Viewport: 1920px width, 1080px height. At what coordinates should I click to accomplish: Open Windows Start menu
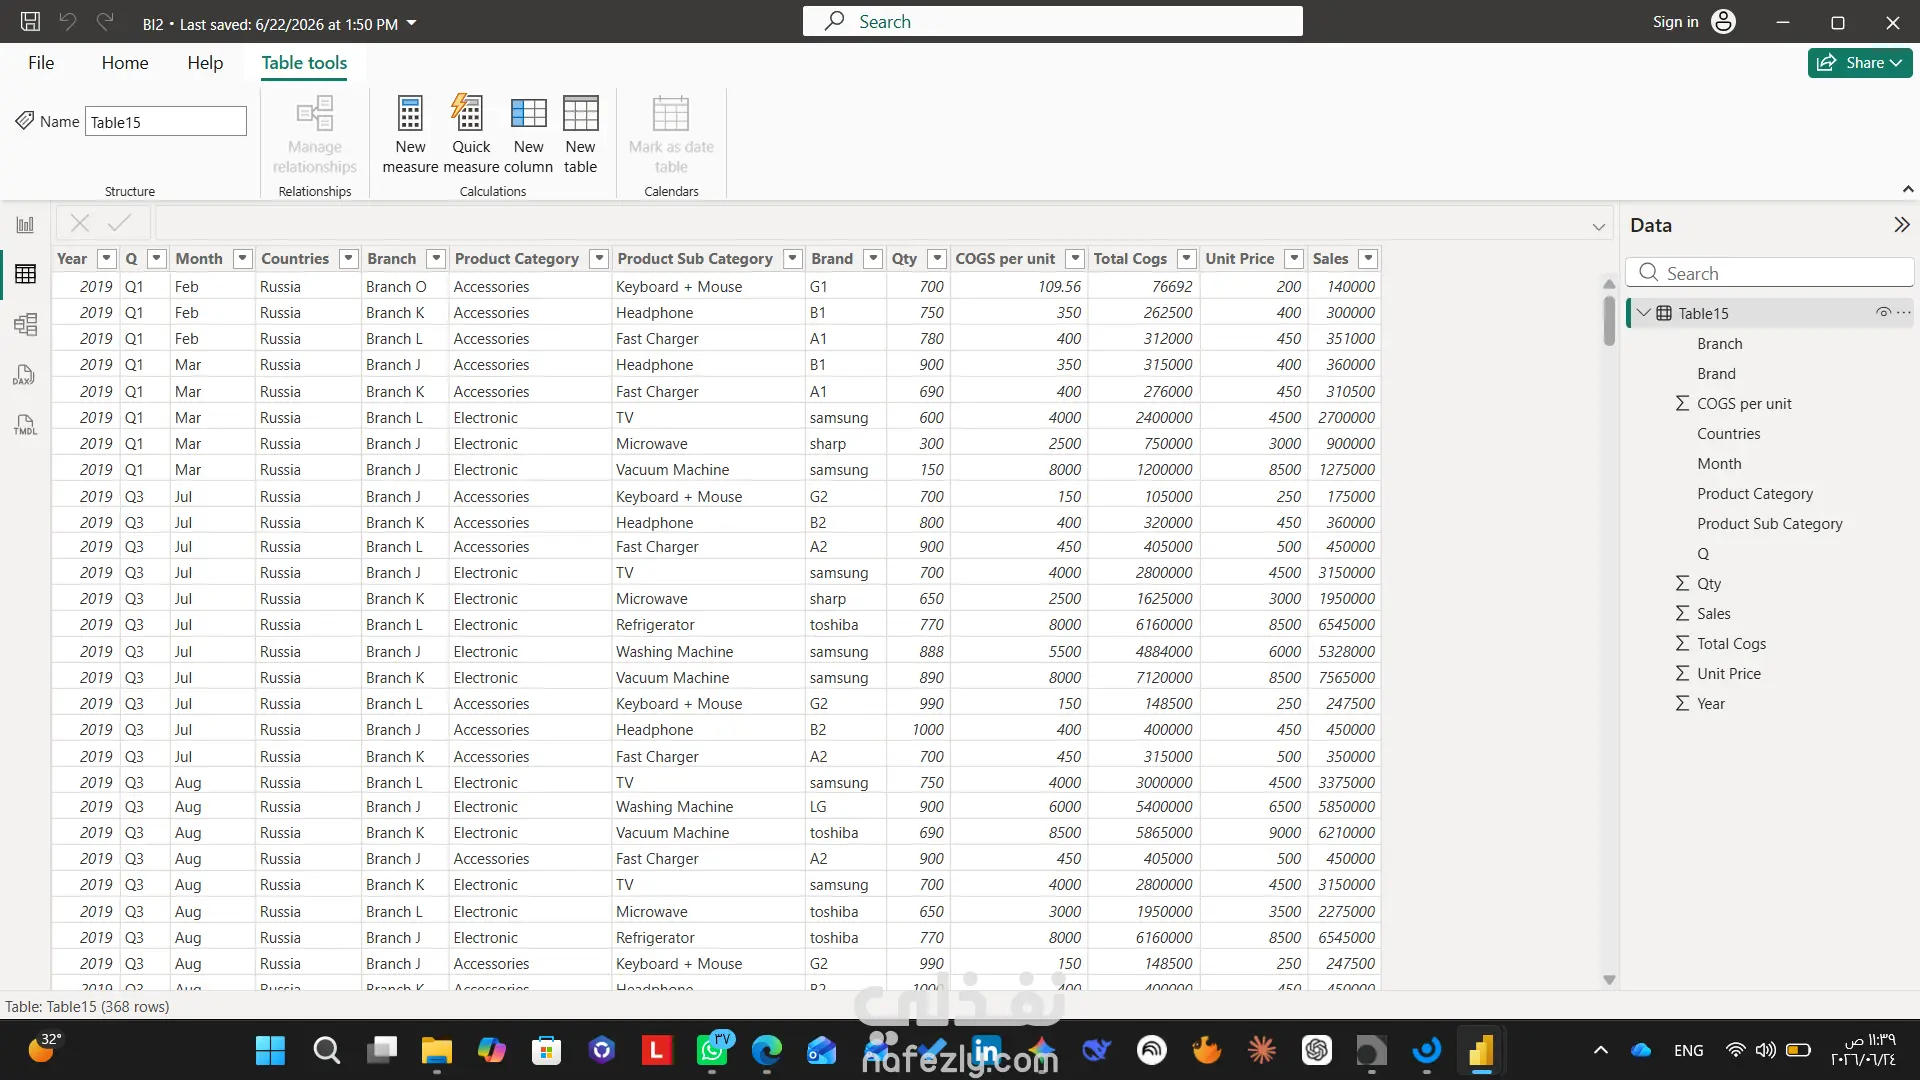pyautogui.click(x=270, y=1050)
